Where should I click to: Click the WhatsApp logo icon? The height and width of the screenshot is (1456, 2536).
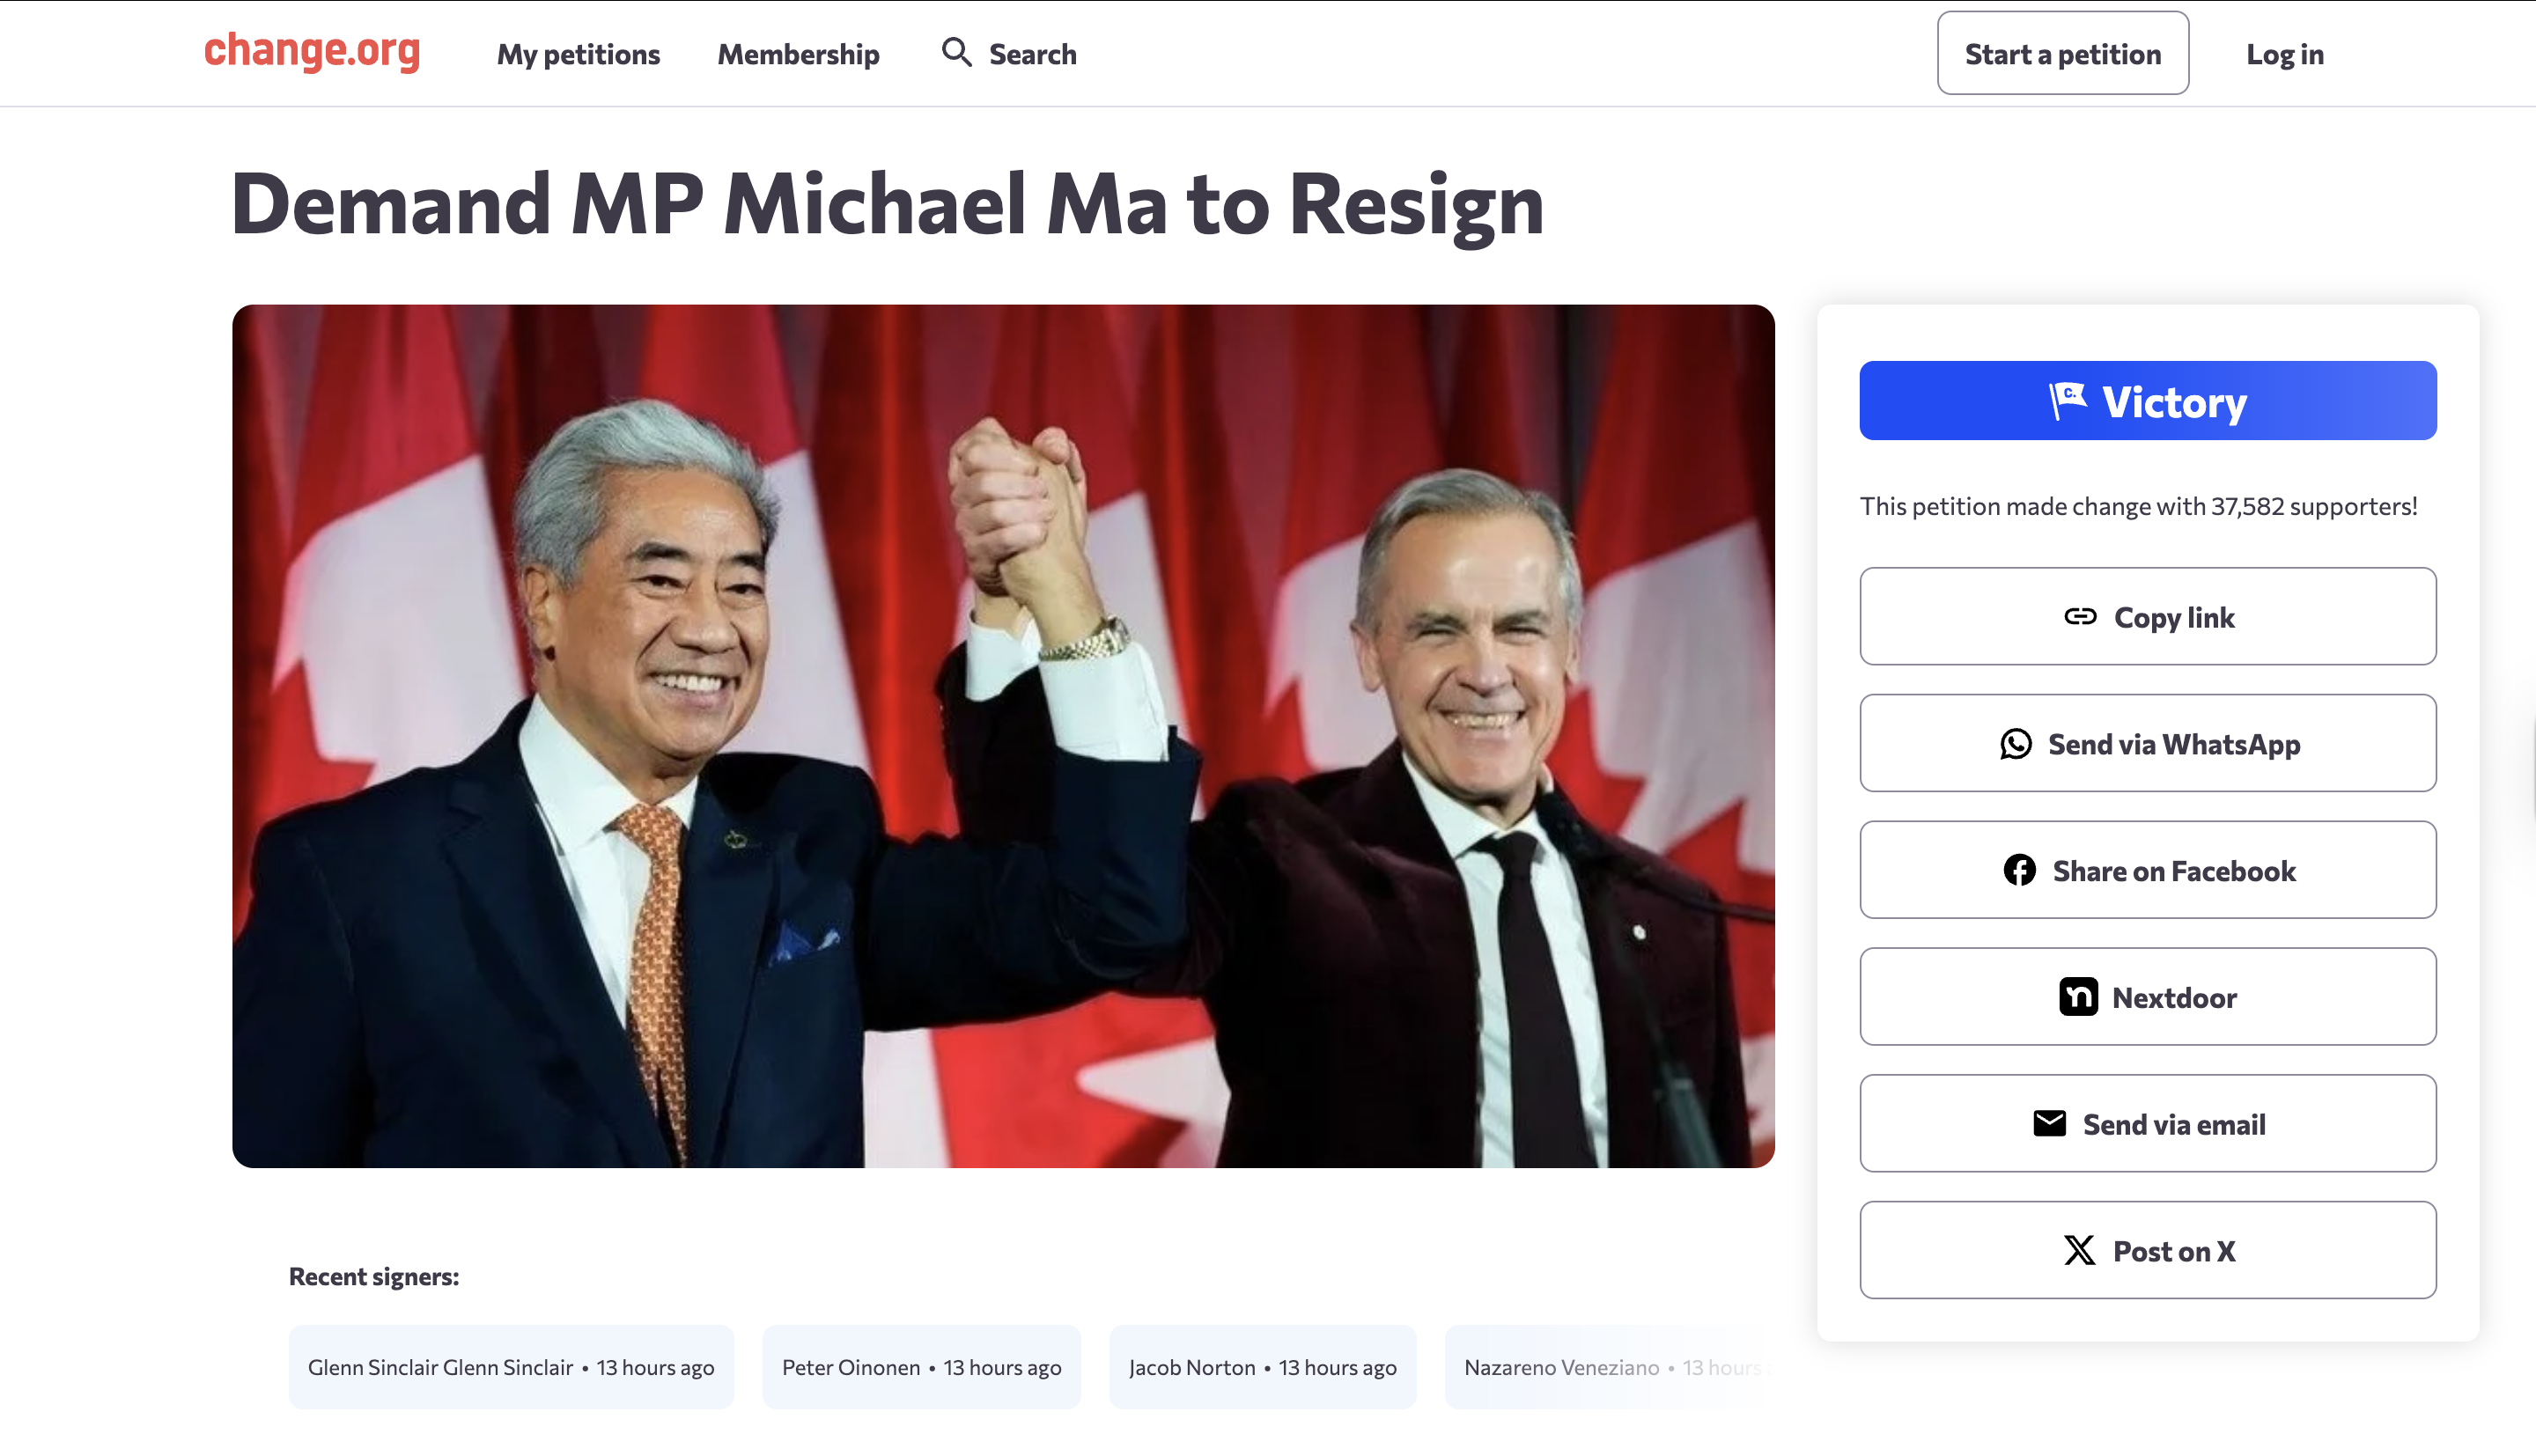(2015, 744)
